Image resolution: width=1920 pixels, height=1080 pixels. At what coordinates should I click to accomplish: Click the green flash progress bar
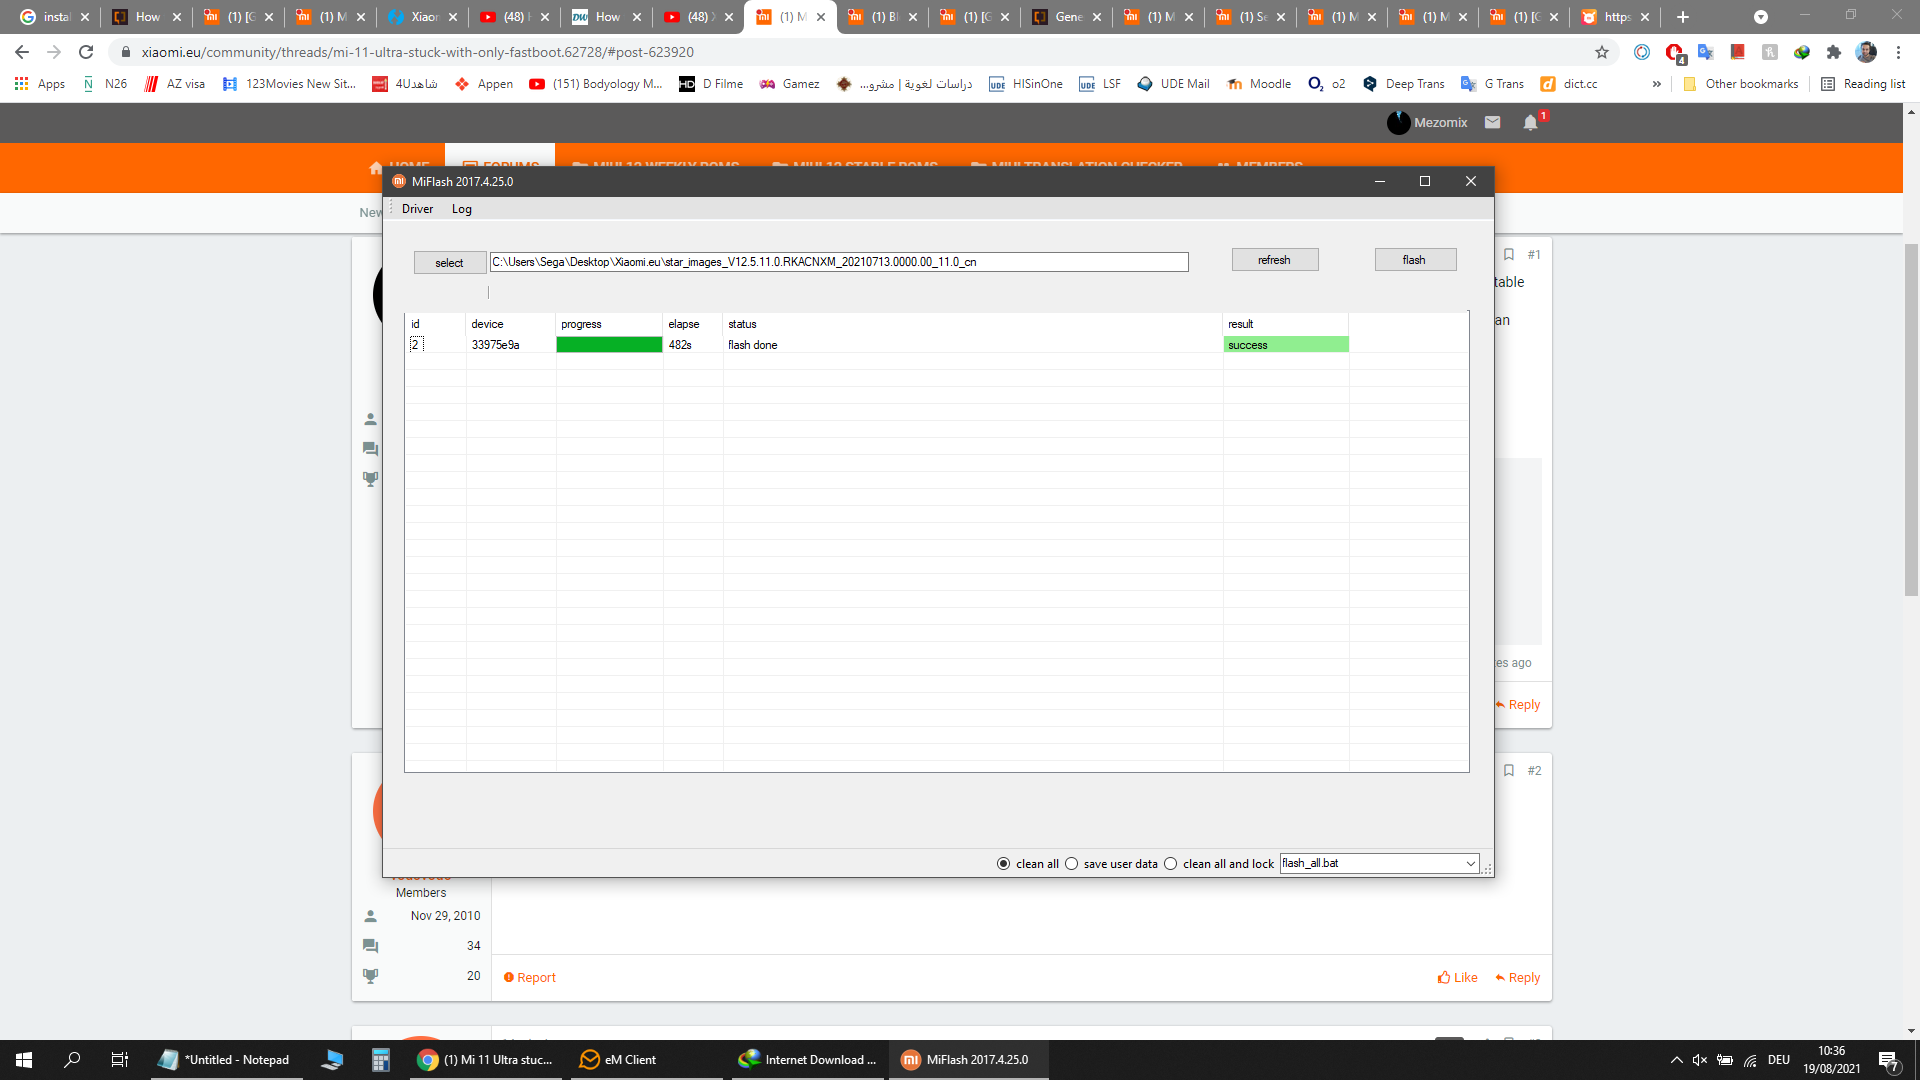pos(609,345)
